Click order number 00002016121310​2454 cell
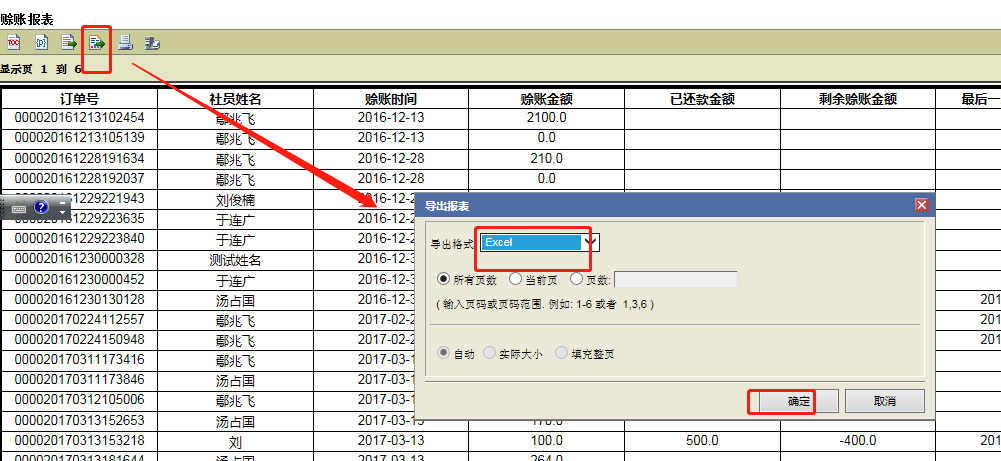This screenshot has height=461, width=1001. click(79, 118)
